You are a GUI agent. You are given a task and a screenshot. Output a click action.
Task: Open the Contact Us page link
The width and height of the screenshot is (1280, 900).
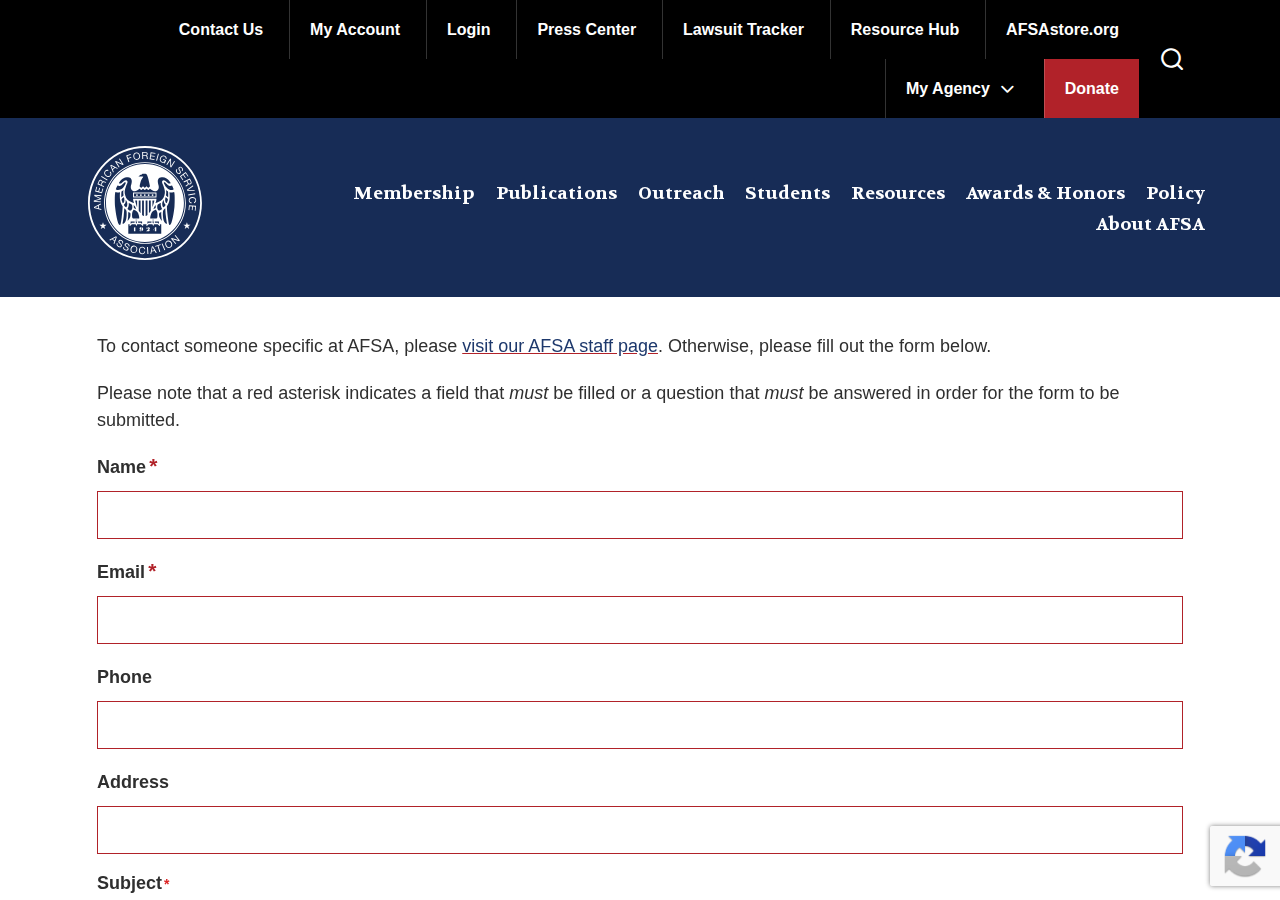pos(221,29)
